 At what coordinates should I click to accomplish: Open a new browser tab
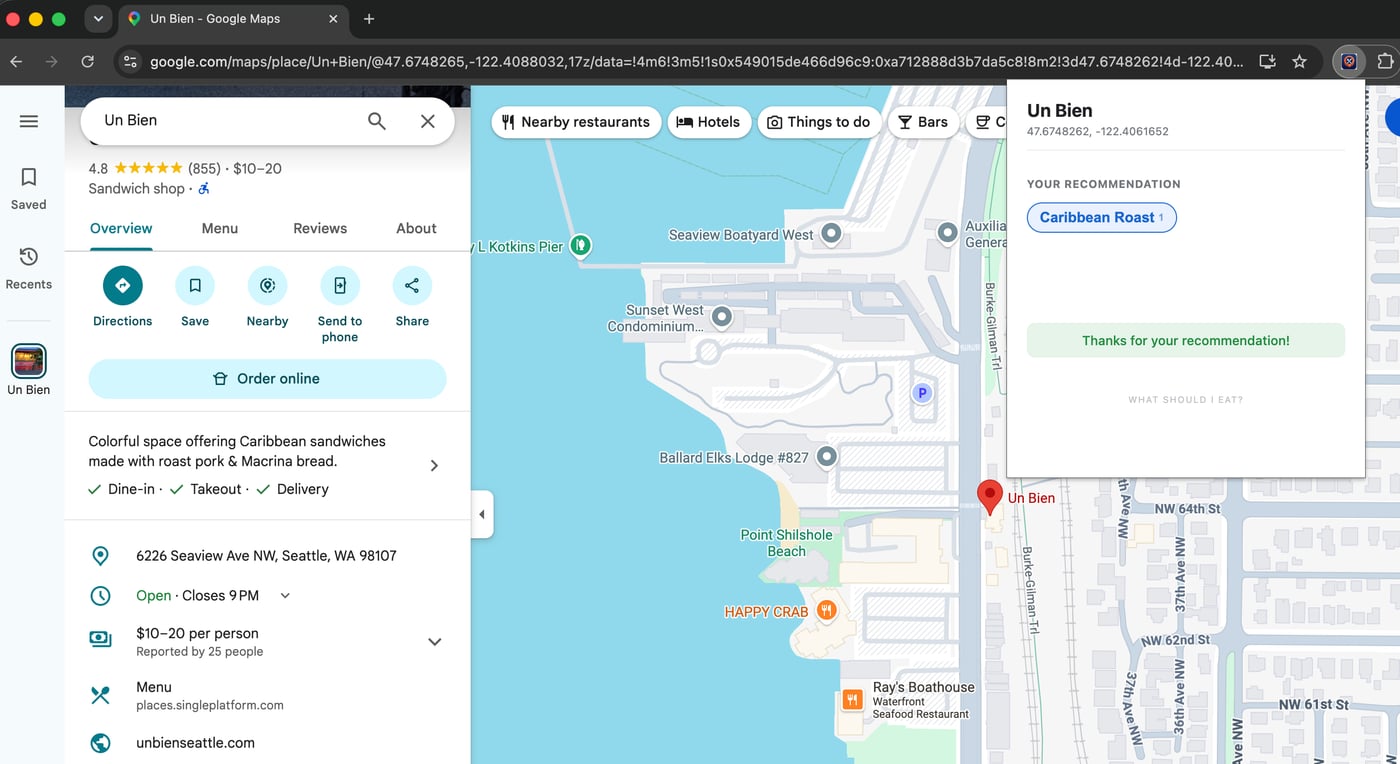[369, 19]
